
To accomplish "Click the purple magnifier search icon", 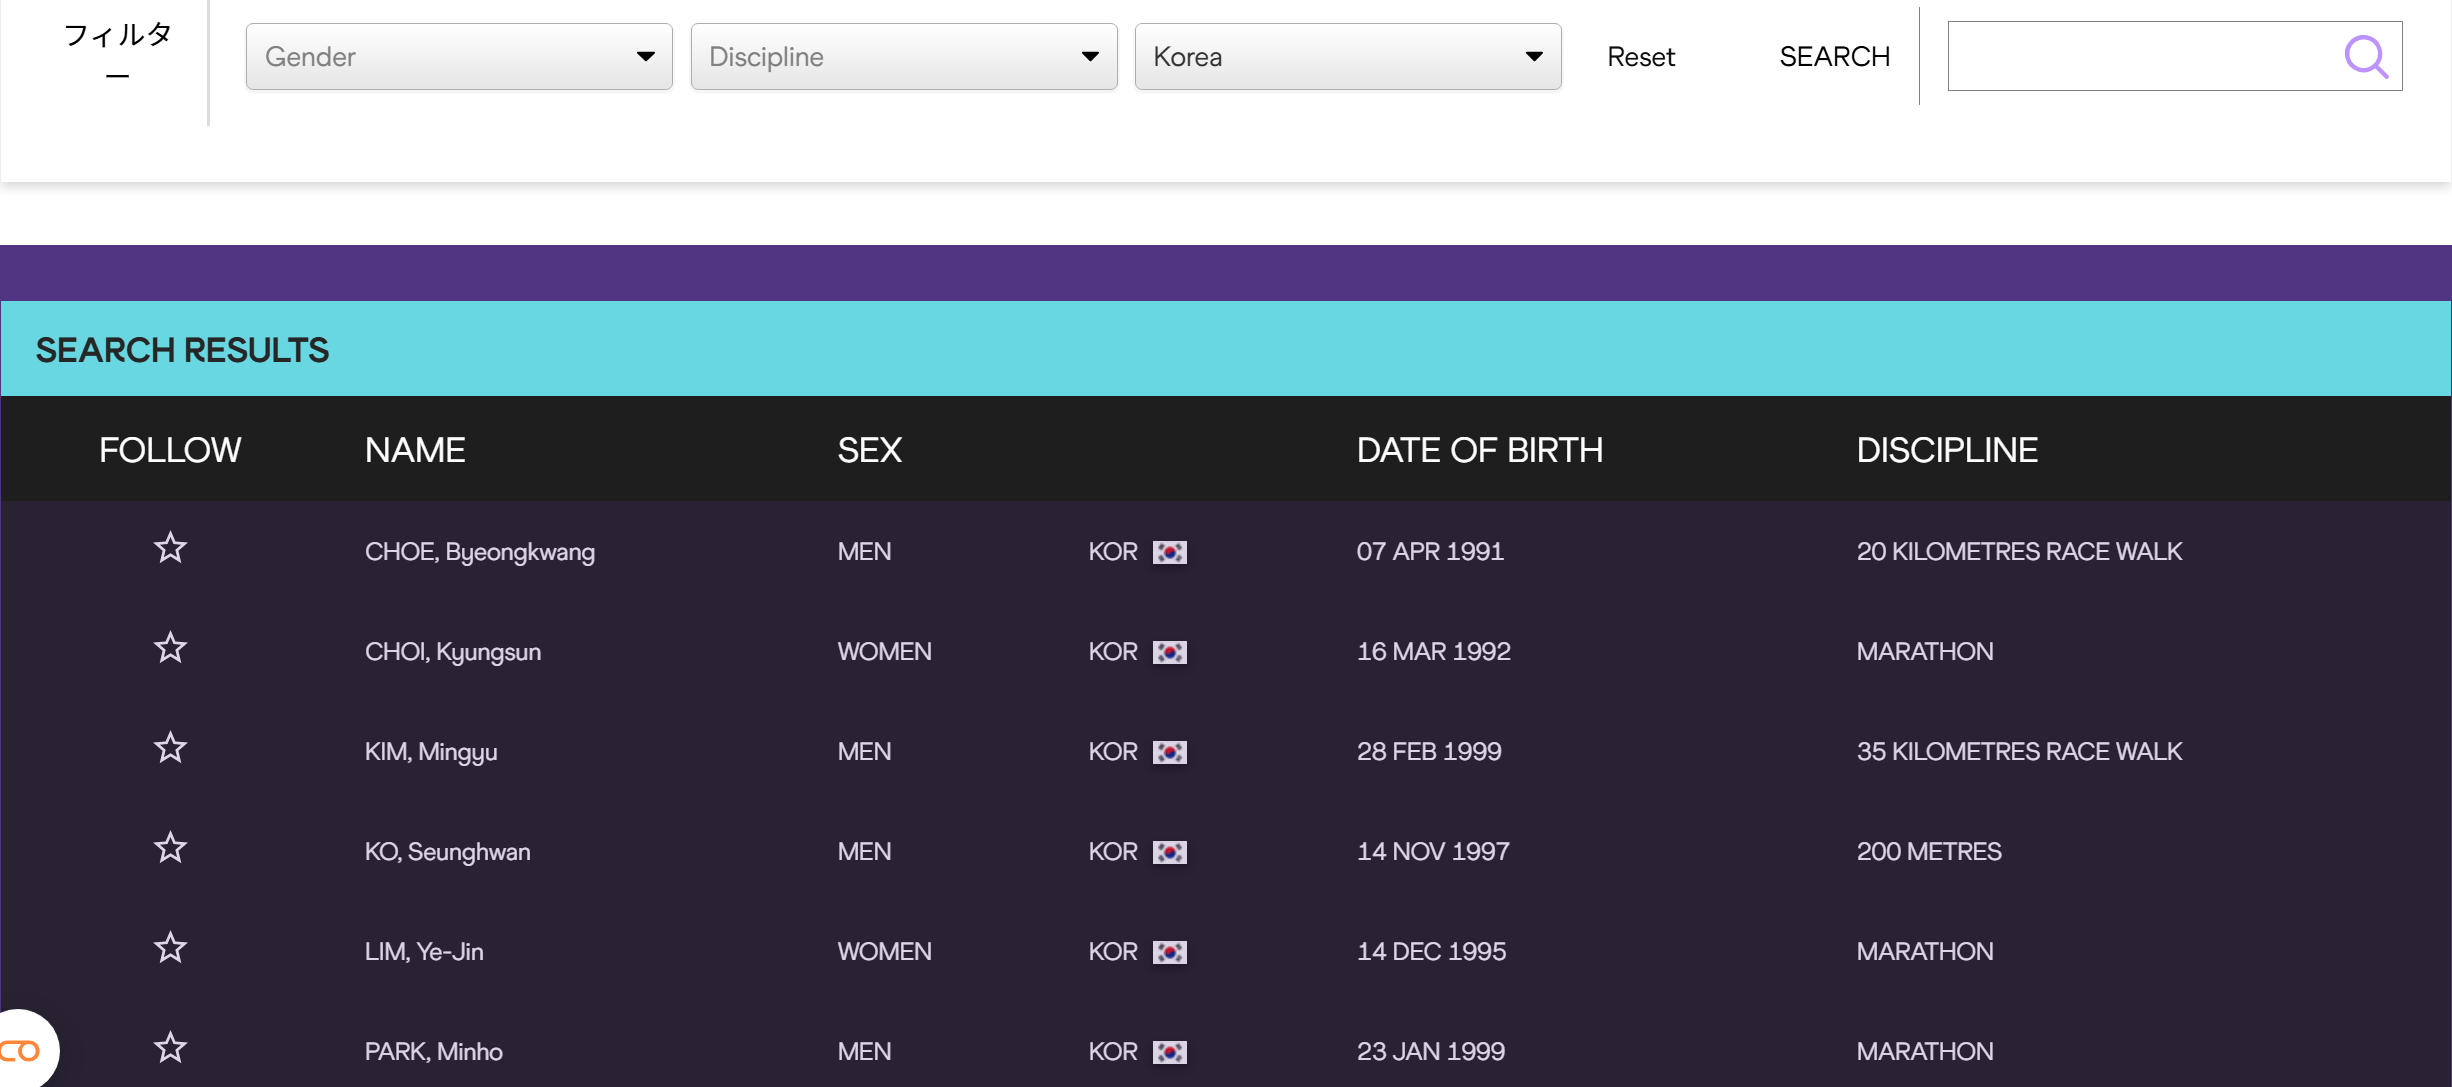I will click(2365, 57).
